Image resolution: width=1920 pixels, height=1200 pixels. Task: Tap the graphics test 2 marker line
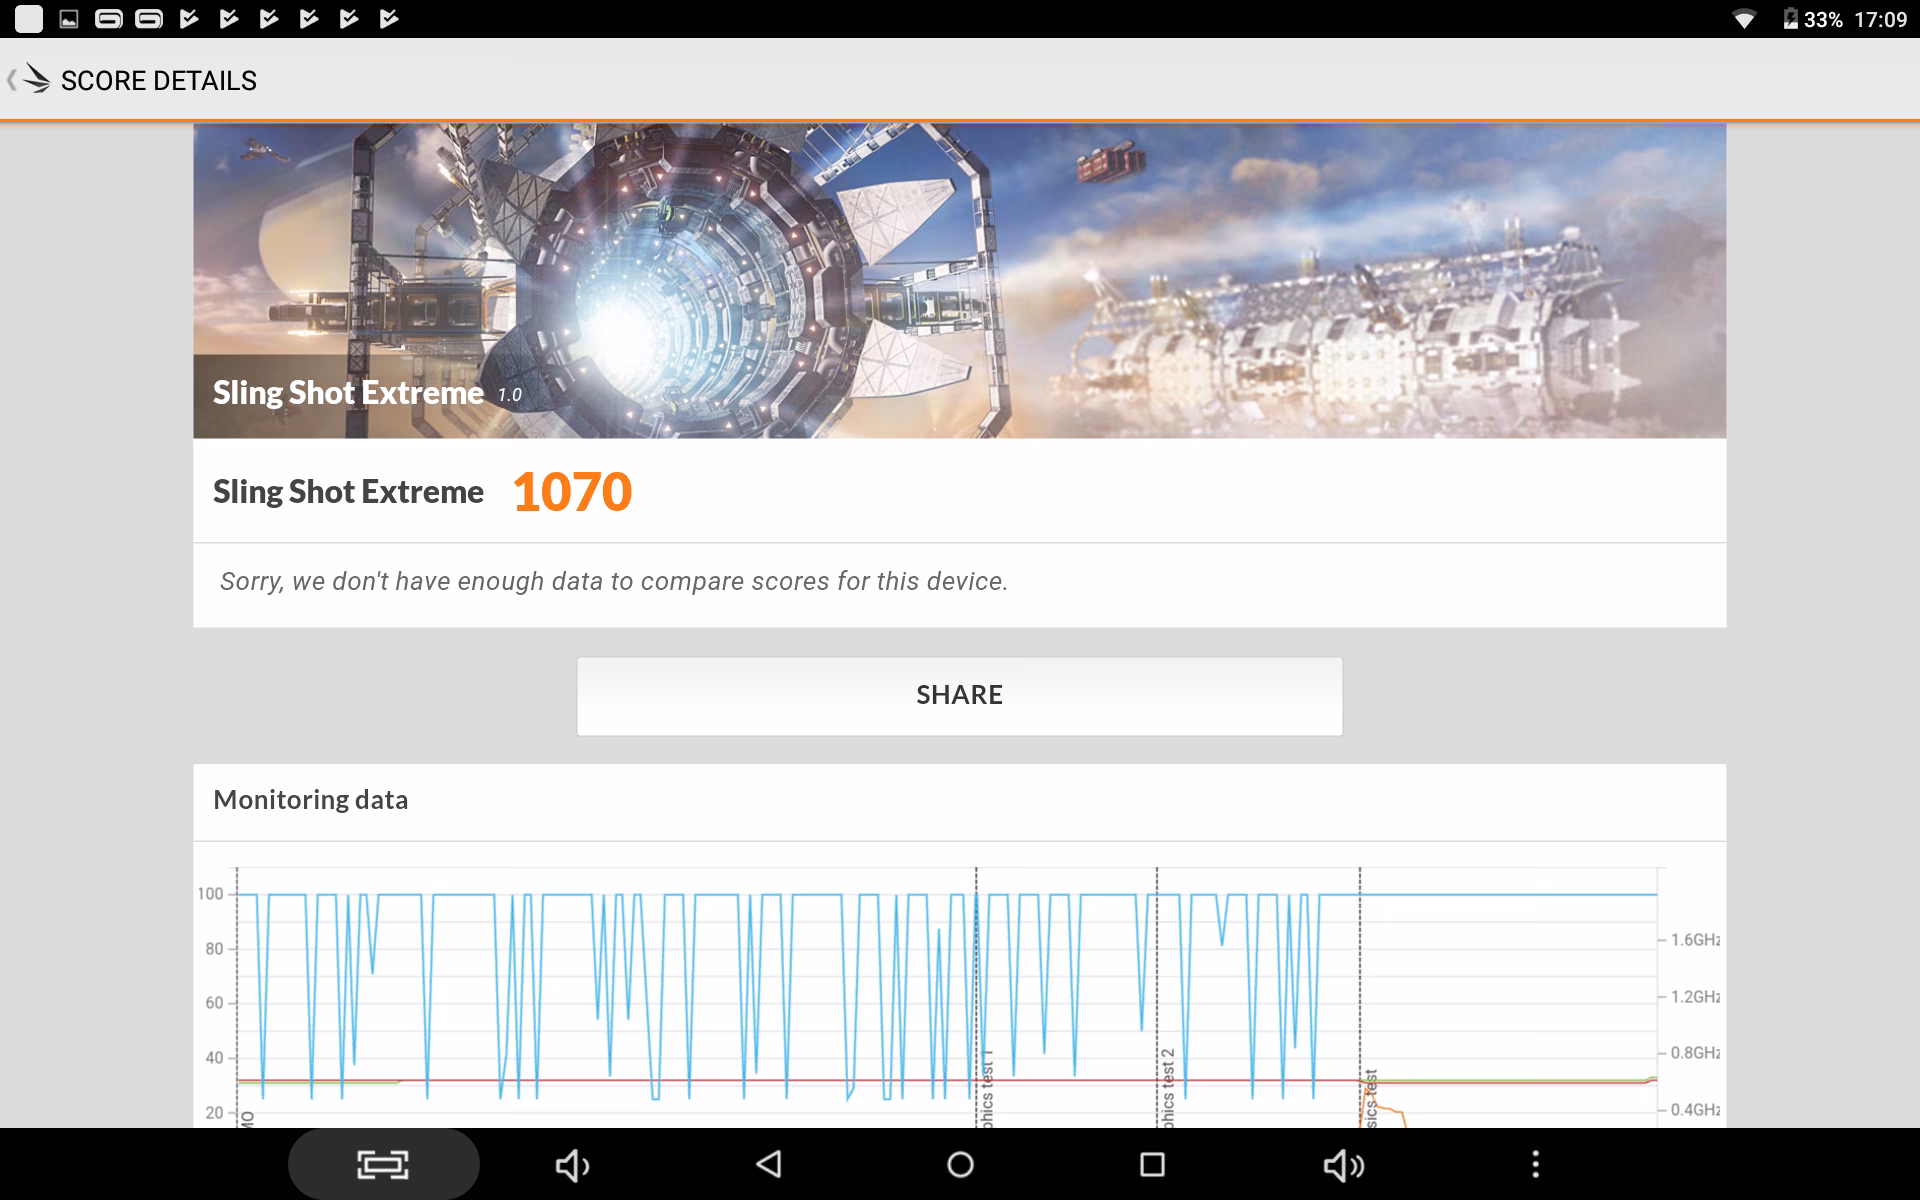(1157, 997)
